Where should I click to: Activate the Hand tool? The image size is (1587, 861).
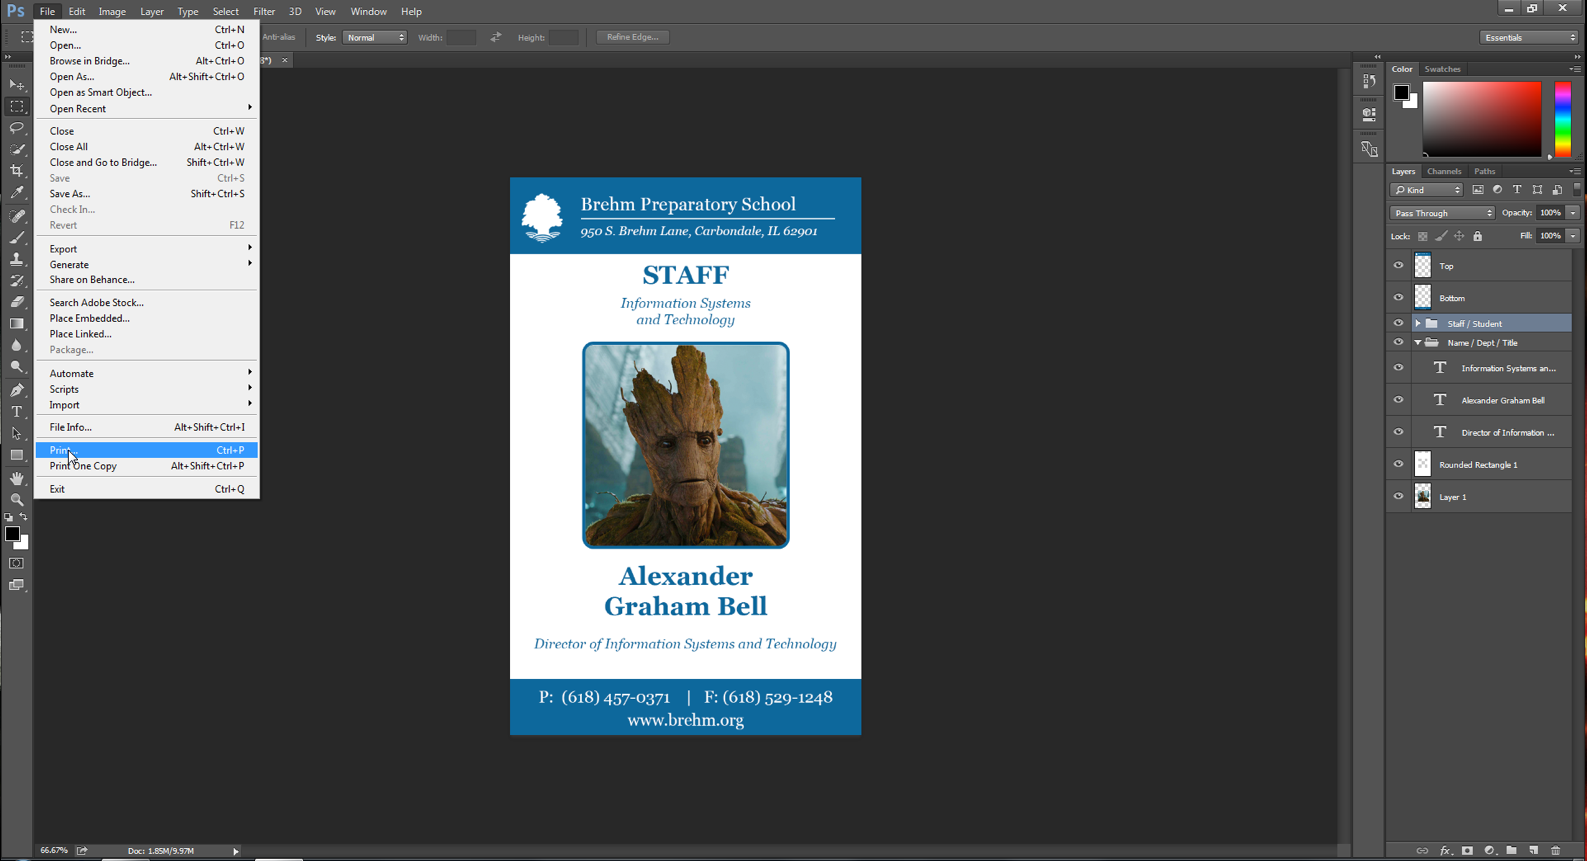coord(17,478)
